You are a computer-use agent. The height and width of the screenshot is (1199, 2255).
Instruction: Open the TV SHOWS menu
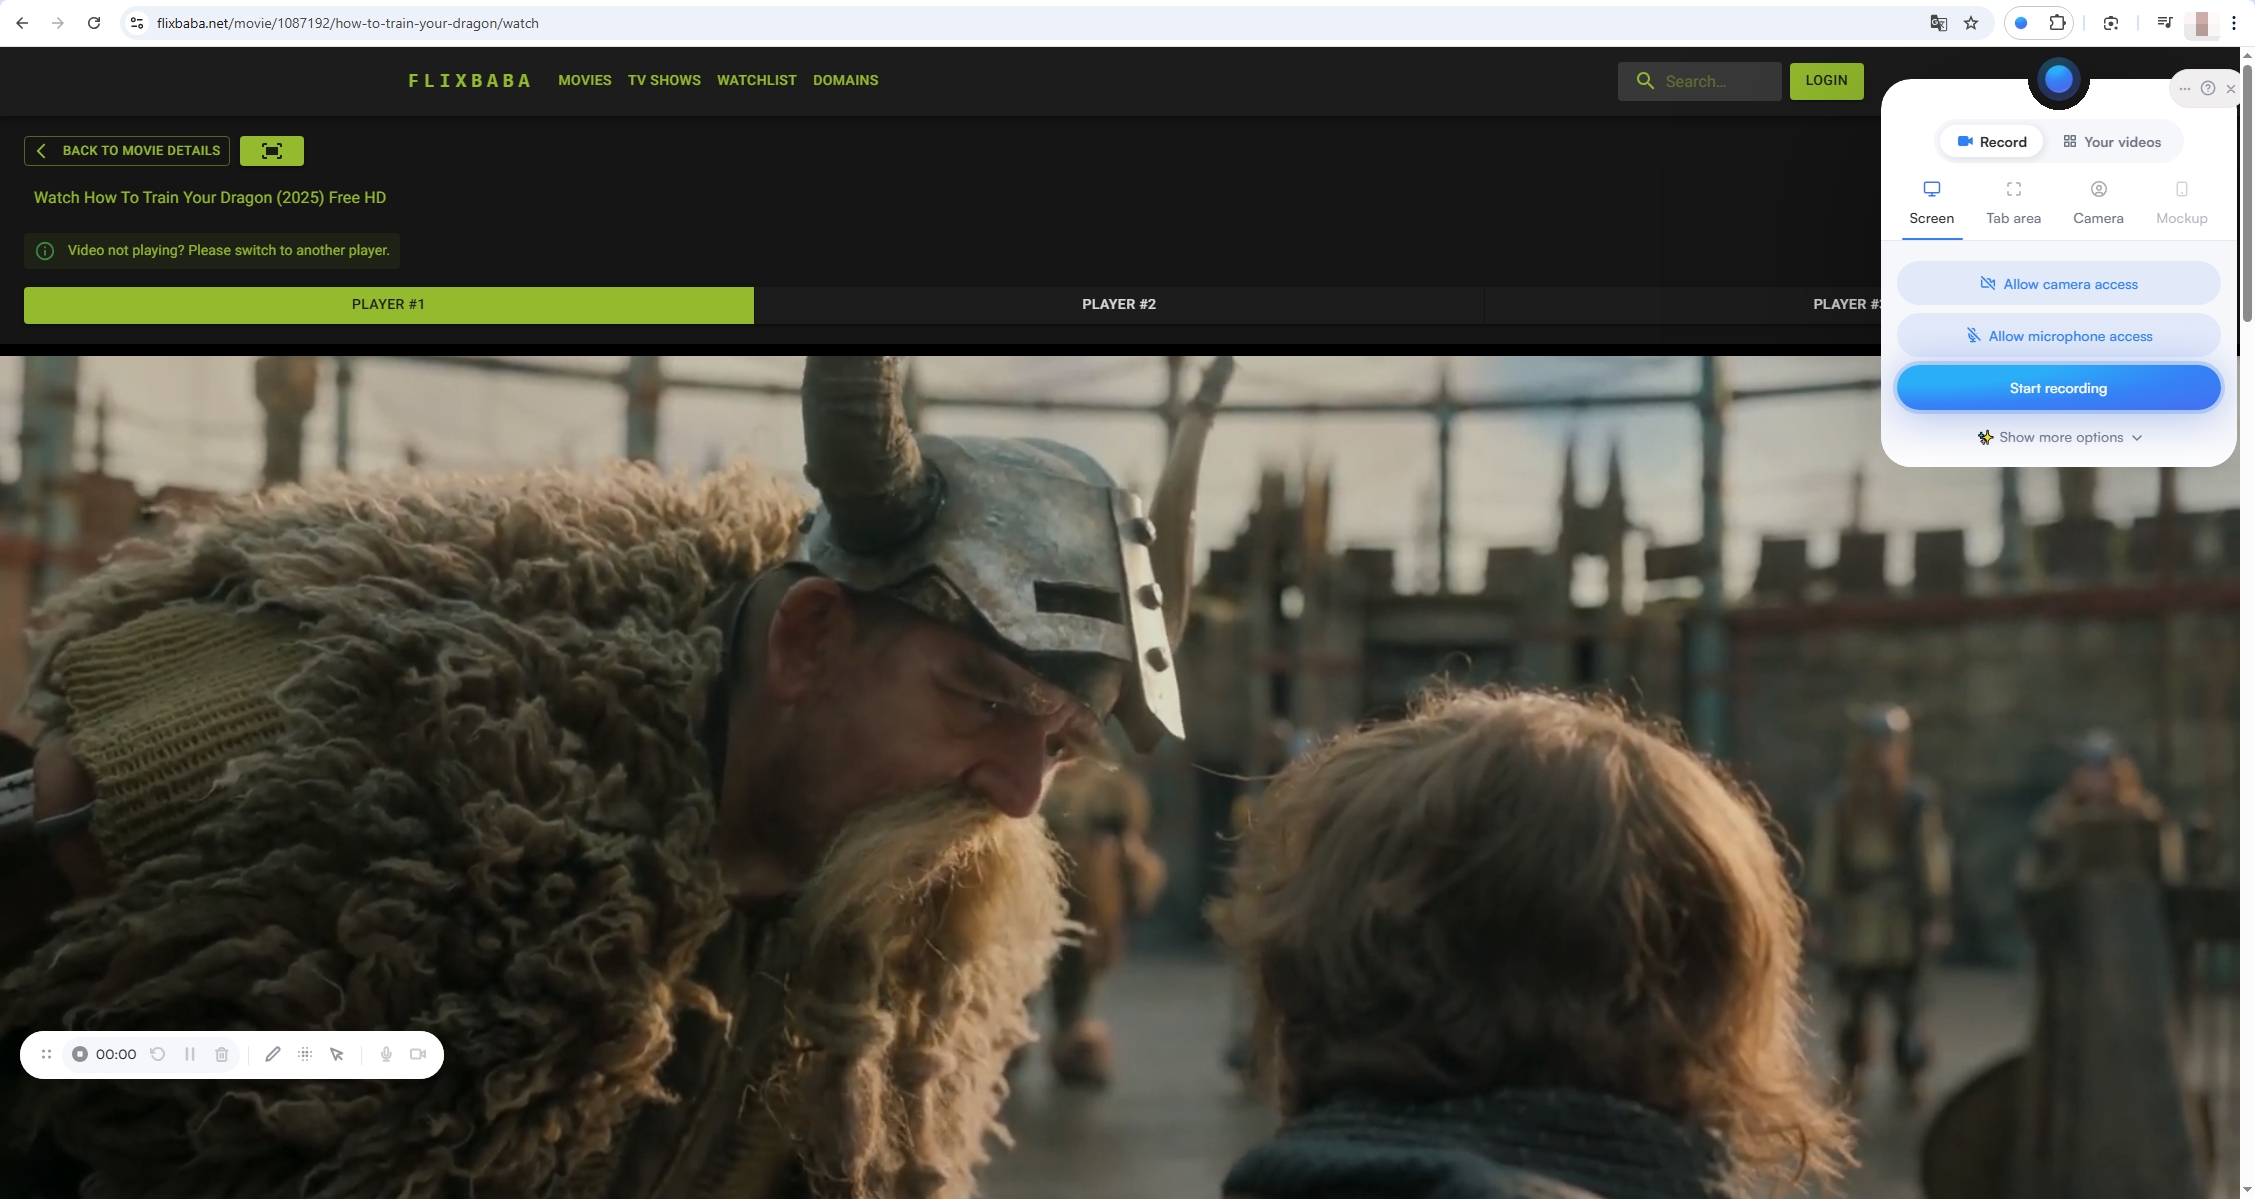click(x=664, y=80)
